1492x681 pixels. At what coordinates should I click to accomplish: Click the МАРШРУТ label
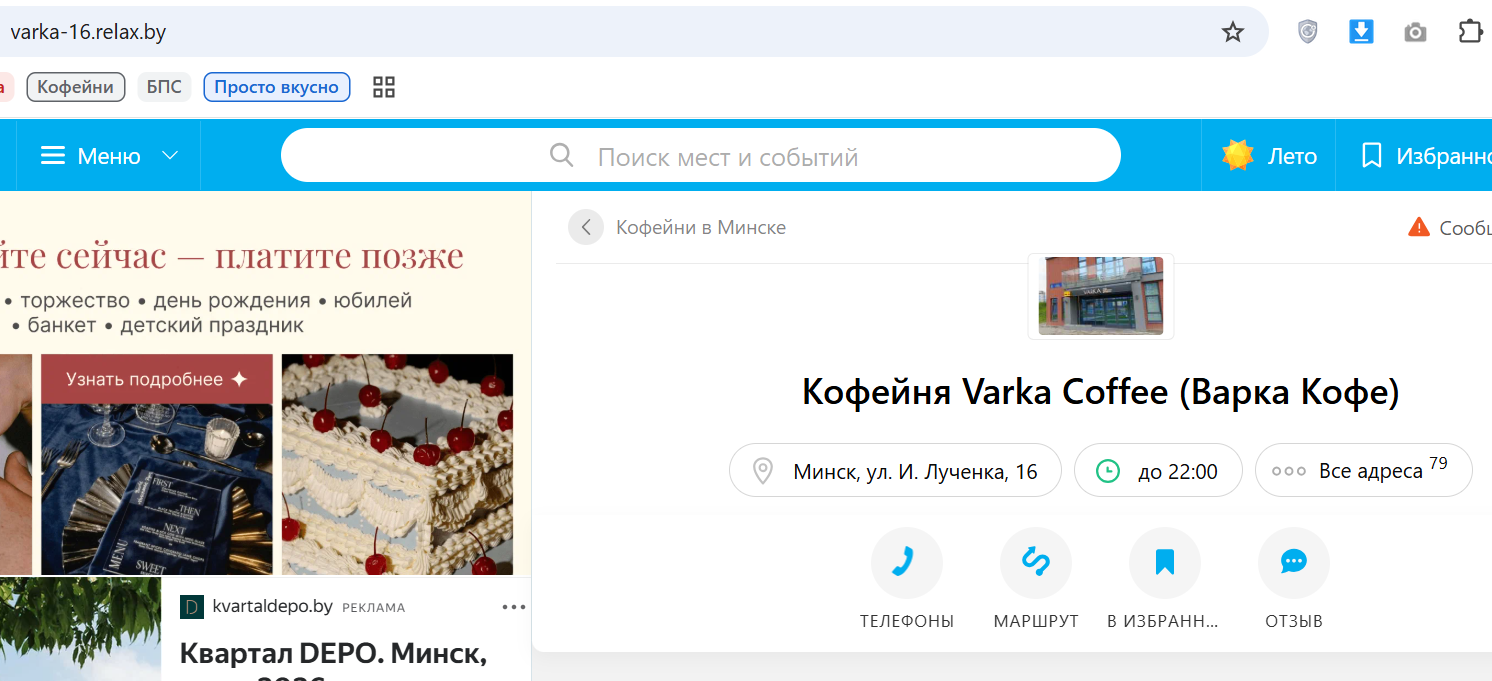pos(1036,621)
